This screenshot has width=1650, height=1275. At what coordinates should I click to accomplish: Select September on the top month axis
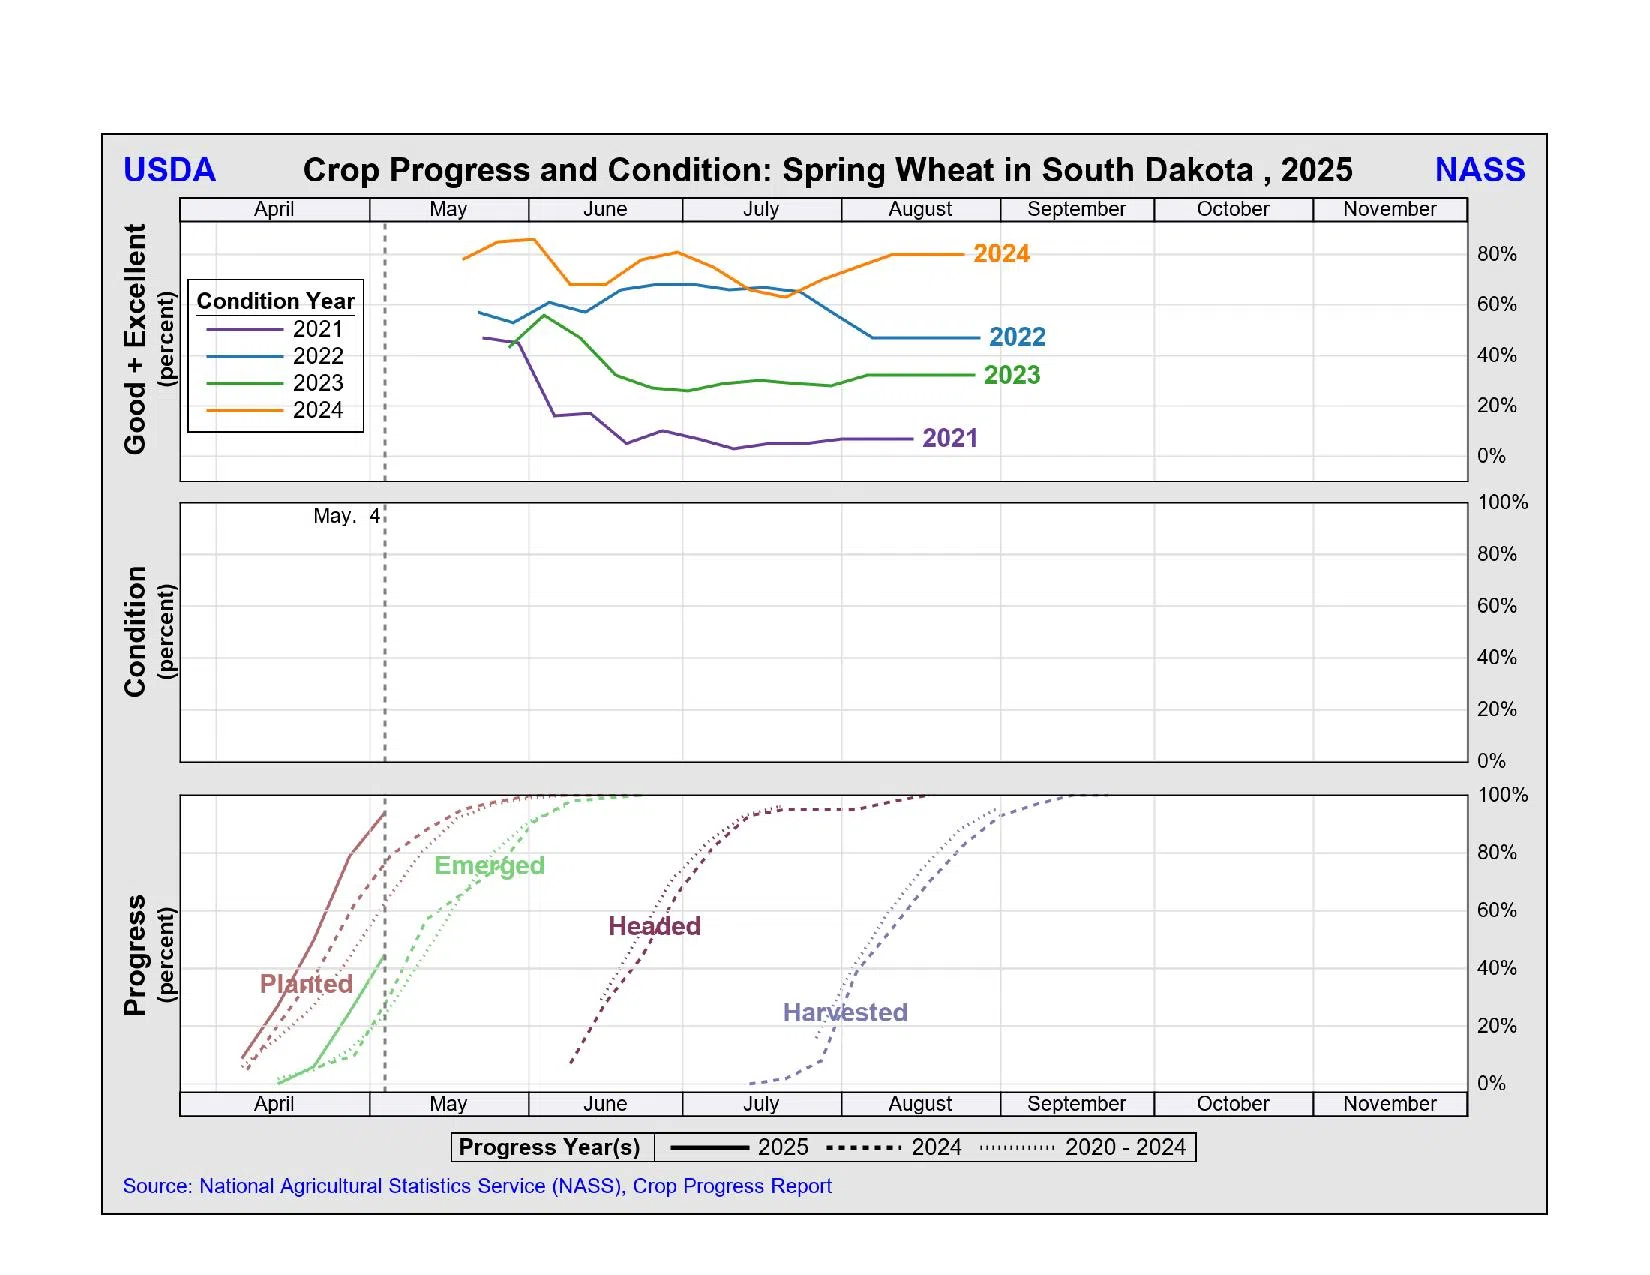1076,209
